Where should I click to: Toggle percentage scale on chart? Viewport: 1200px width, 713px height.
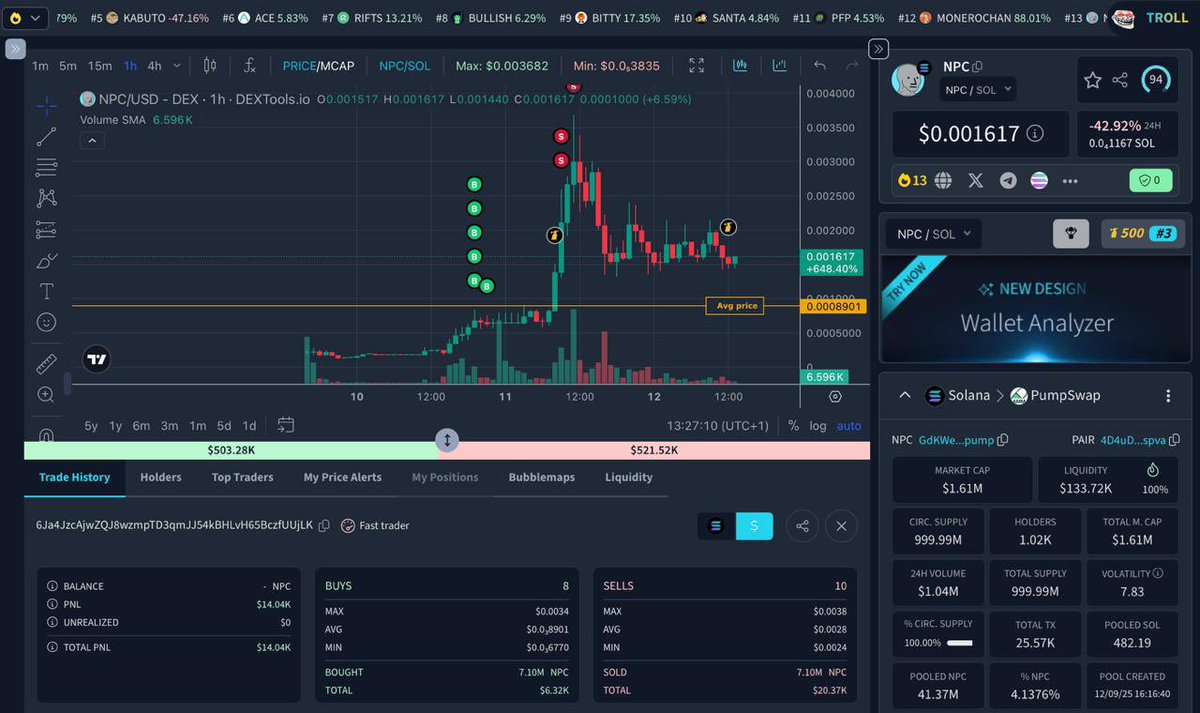tap(793, 426)
